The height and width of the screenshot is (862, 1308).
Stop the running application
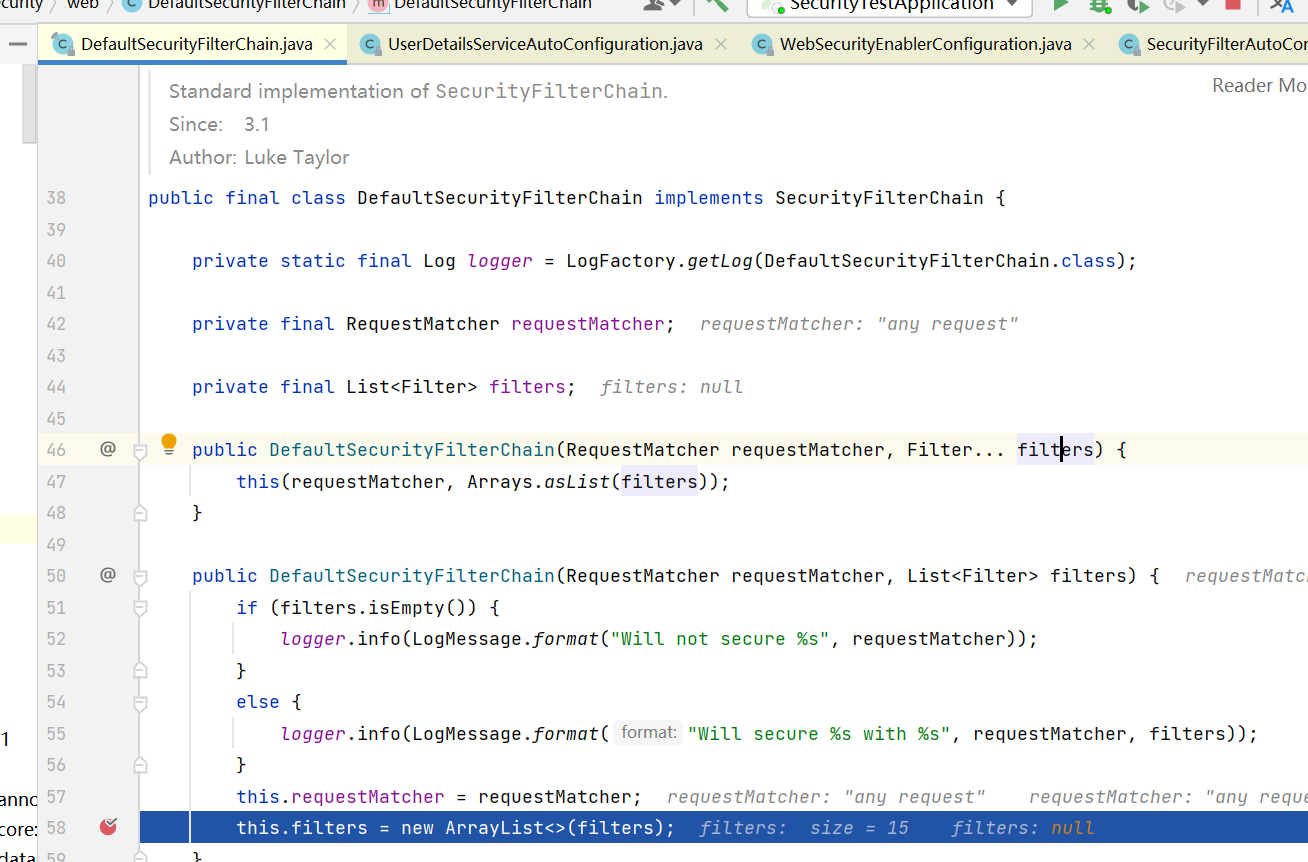tap(1233, 5)
